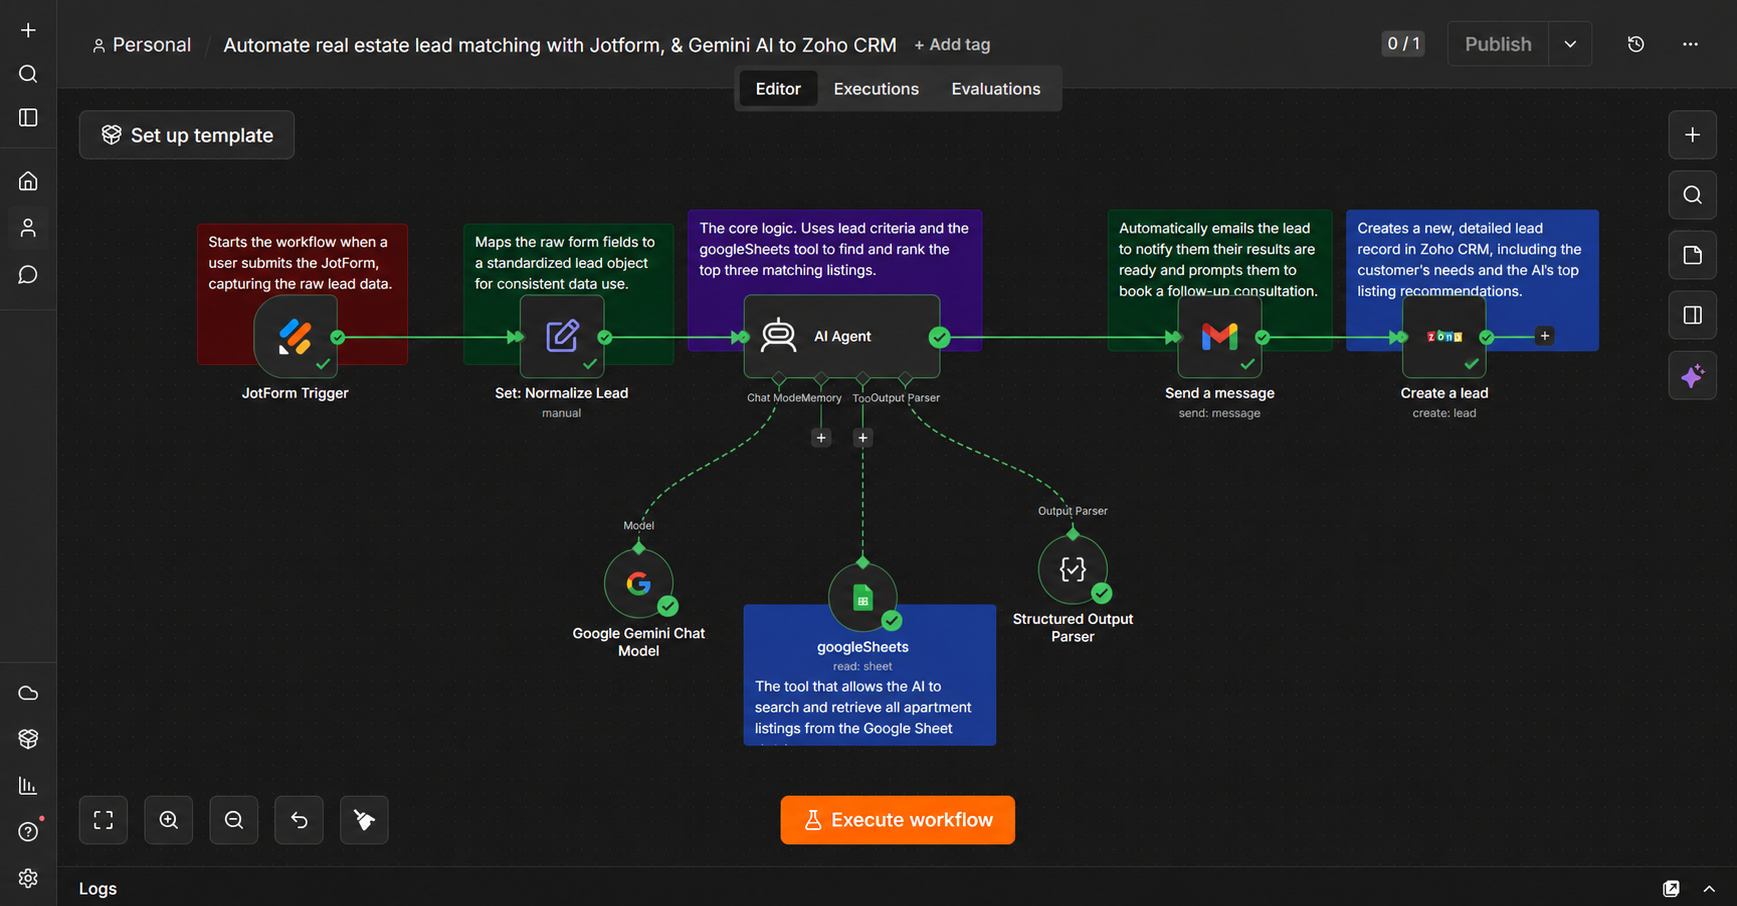The width and height of the screenshot is (1737, 906).
Task: Open the AI assistant sparkle button
Action: coord(1692,376)
